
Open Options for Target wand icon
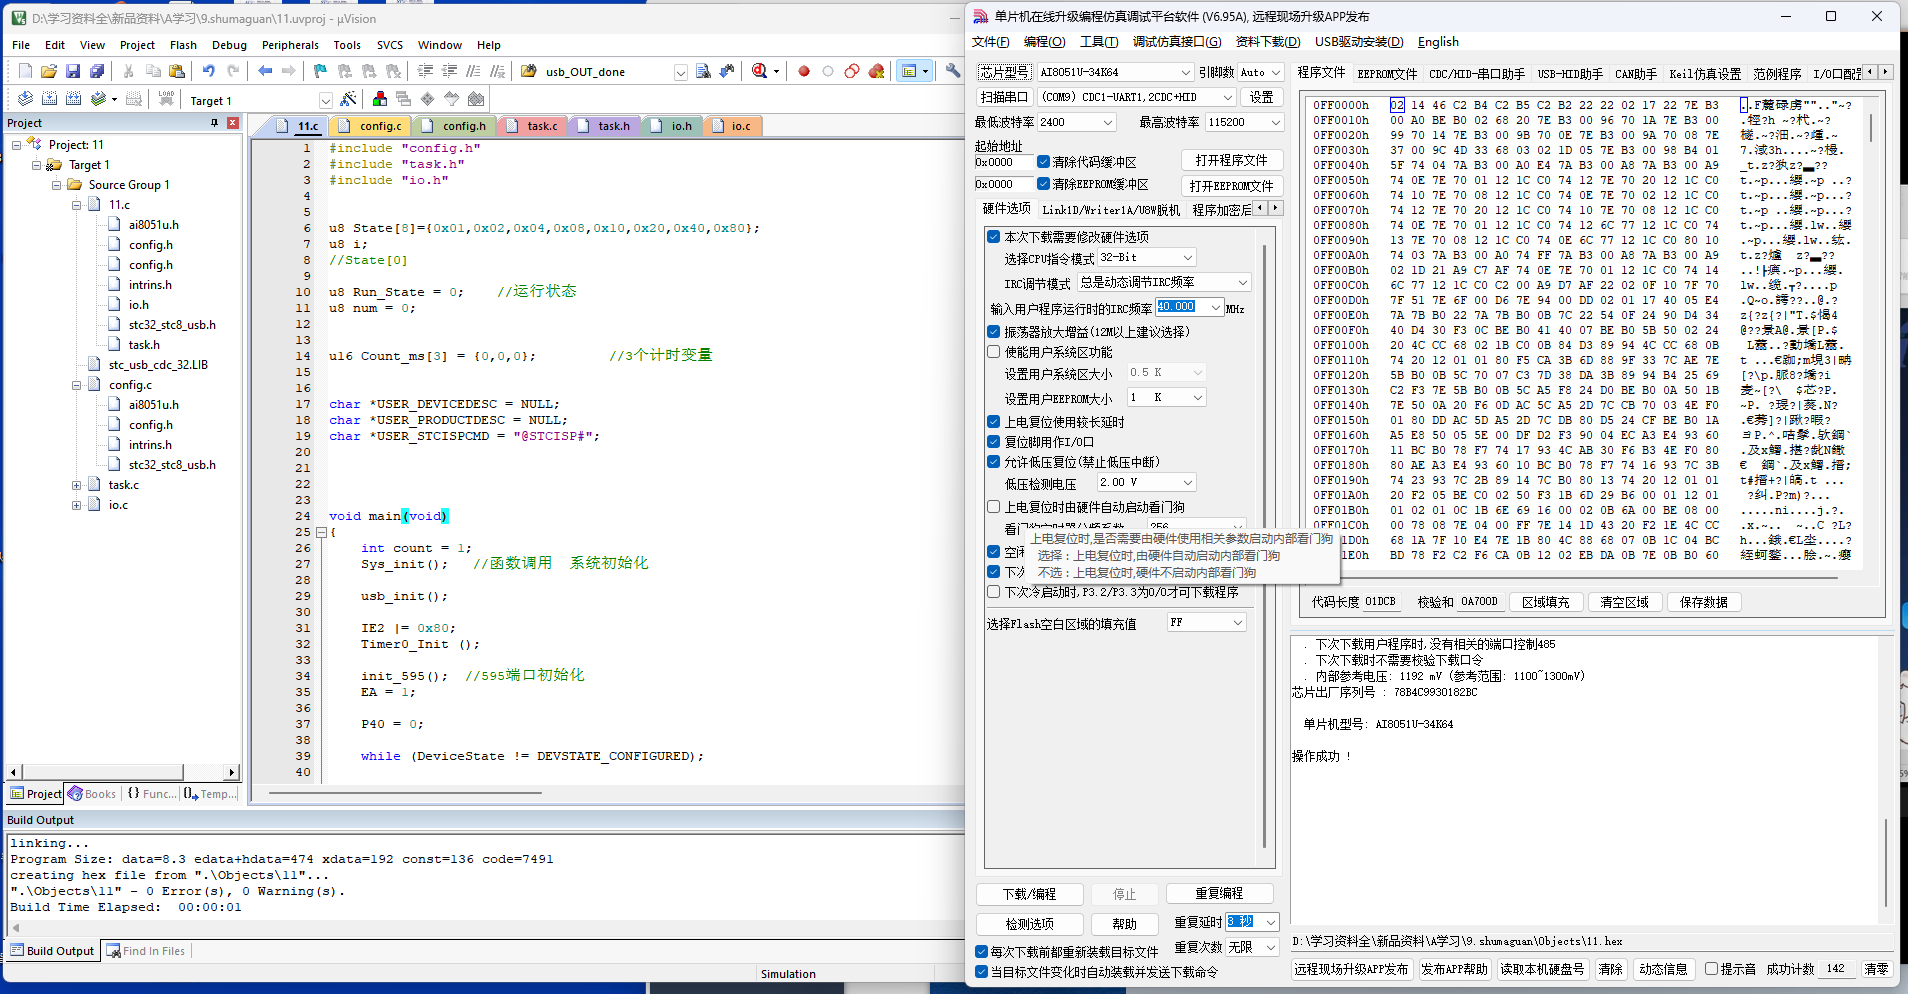click(348, 99)
